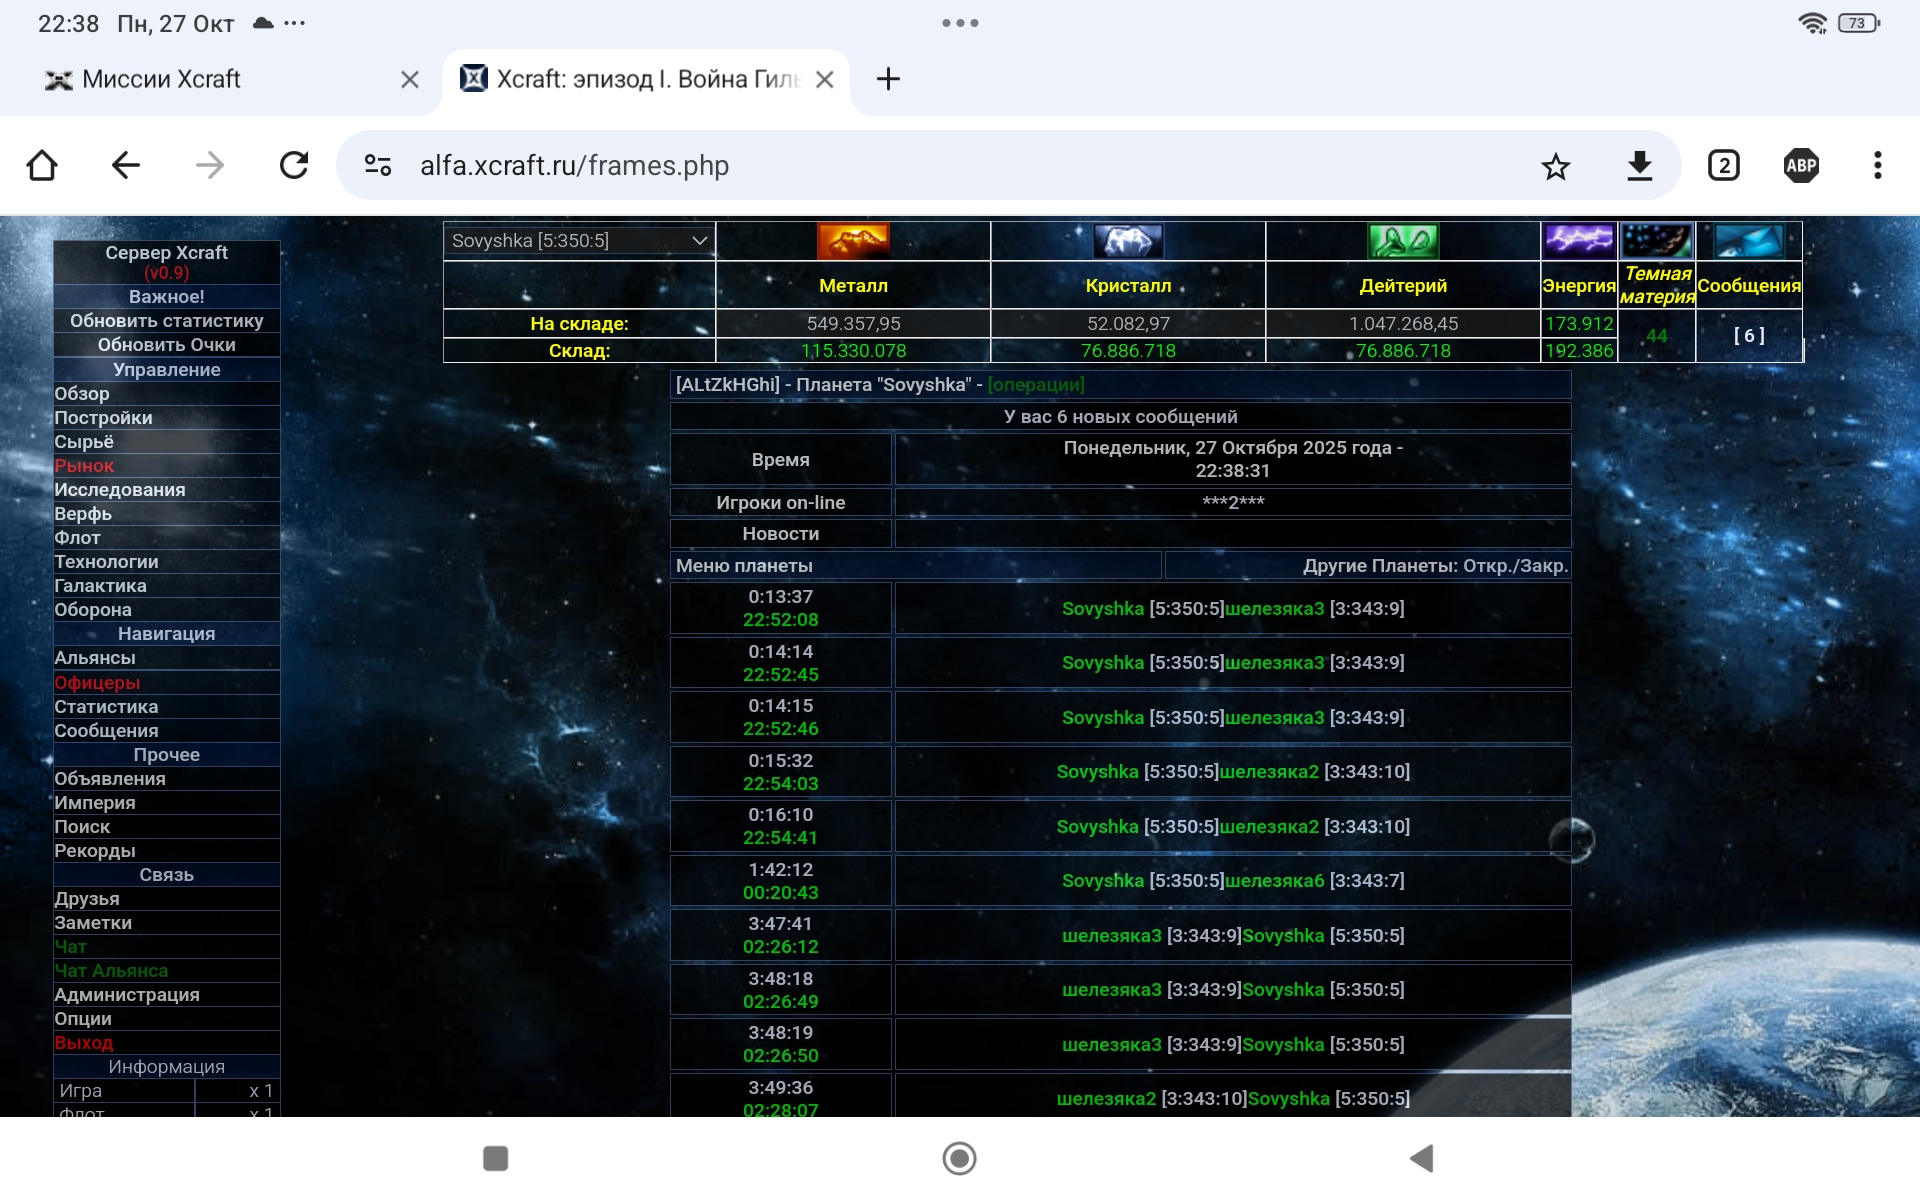The width and height of the screenshot is (1920, 1200).
Task: Click the AdBlock Plus extension icon
Action: tap(1801, 165)
